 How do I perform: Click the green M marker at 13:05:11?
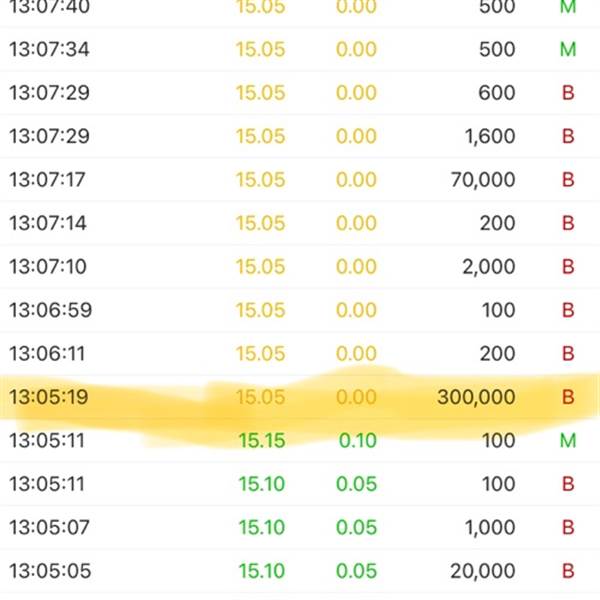coord(568,440)
